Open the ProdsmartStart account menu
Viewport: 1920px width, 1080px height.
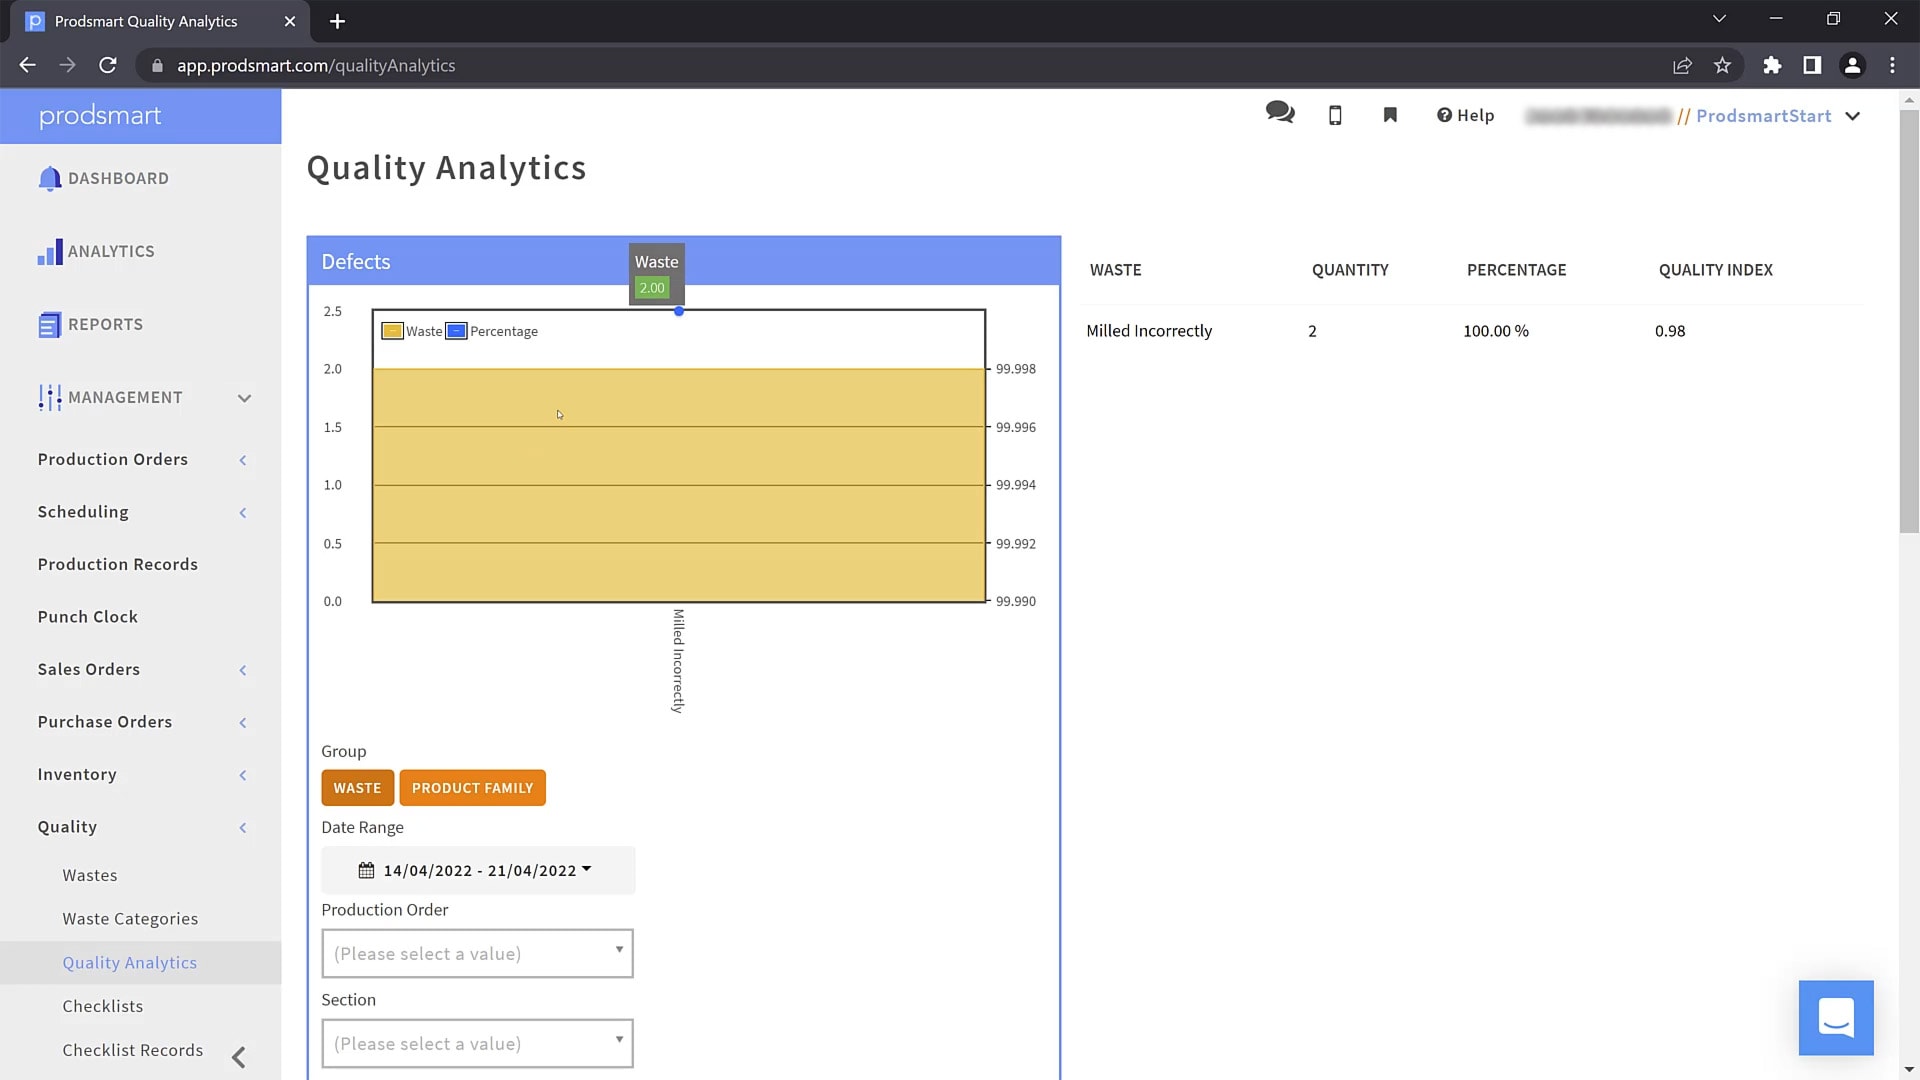(x=1777, y=116)
